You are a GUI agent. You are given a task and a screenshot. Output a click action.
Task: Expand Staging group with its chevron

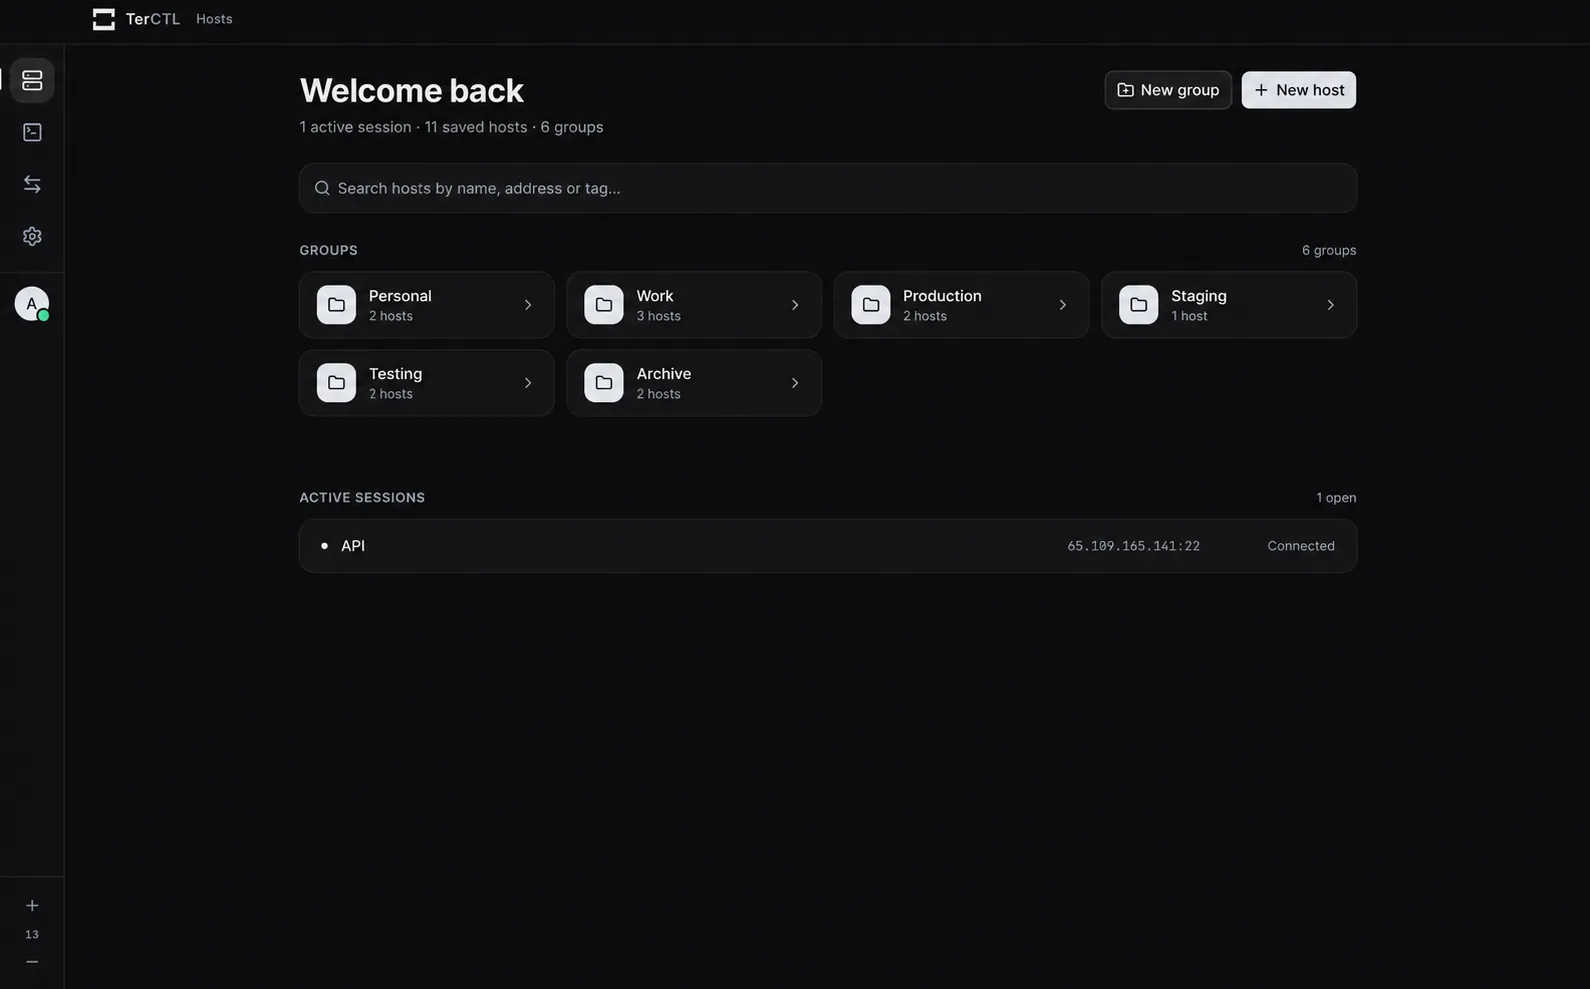[1330, 305]
